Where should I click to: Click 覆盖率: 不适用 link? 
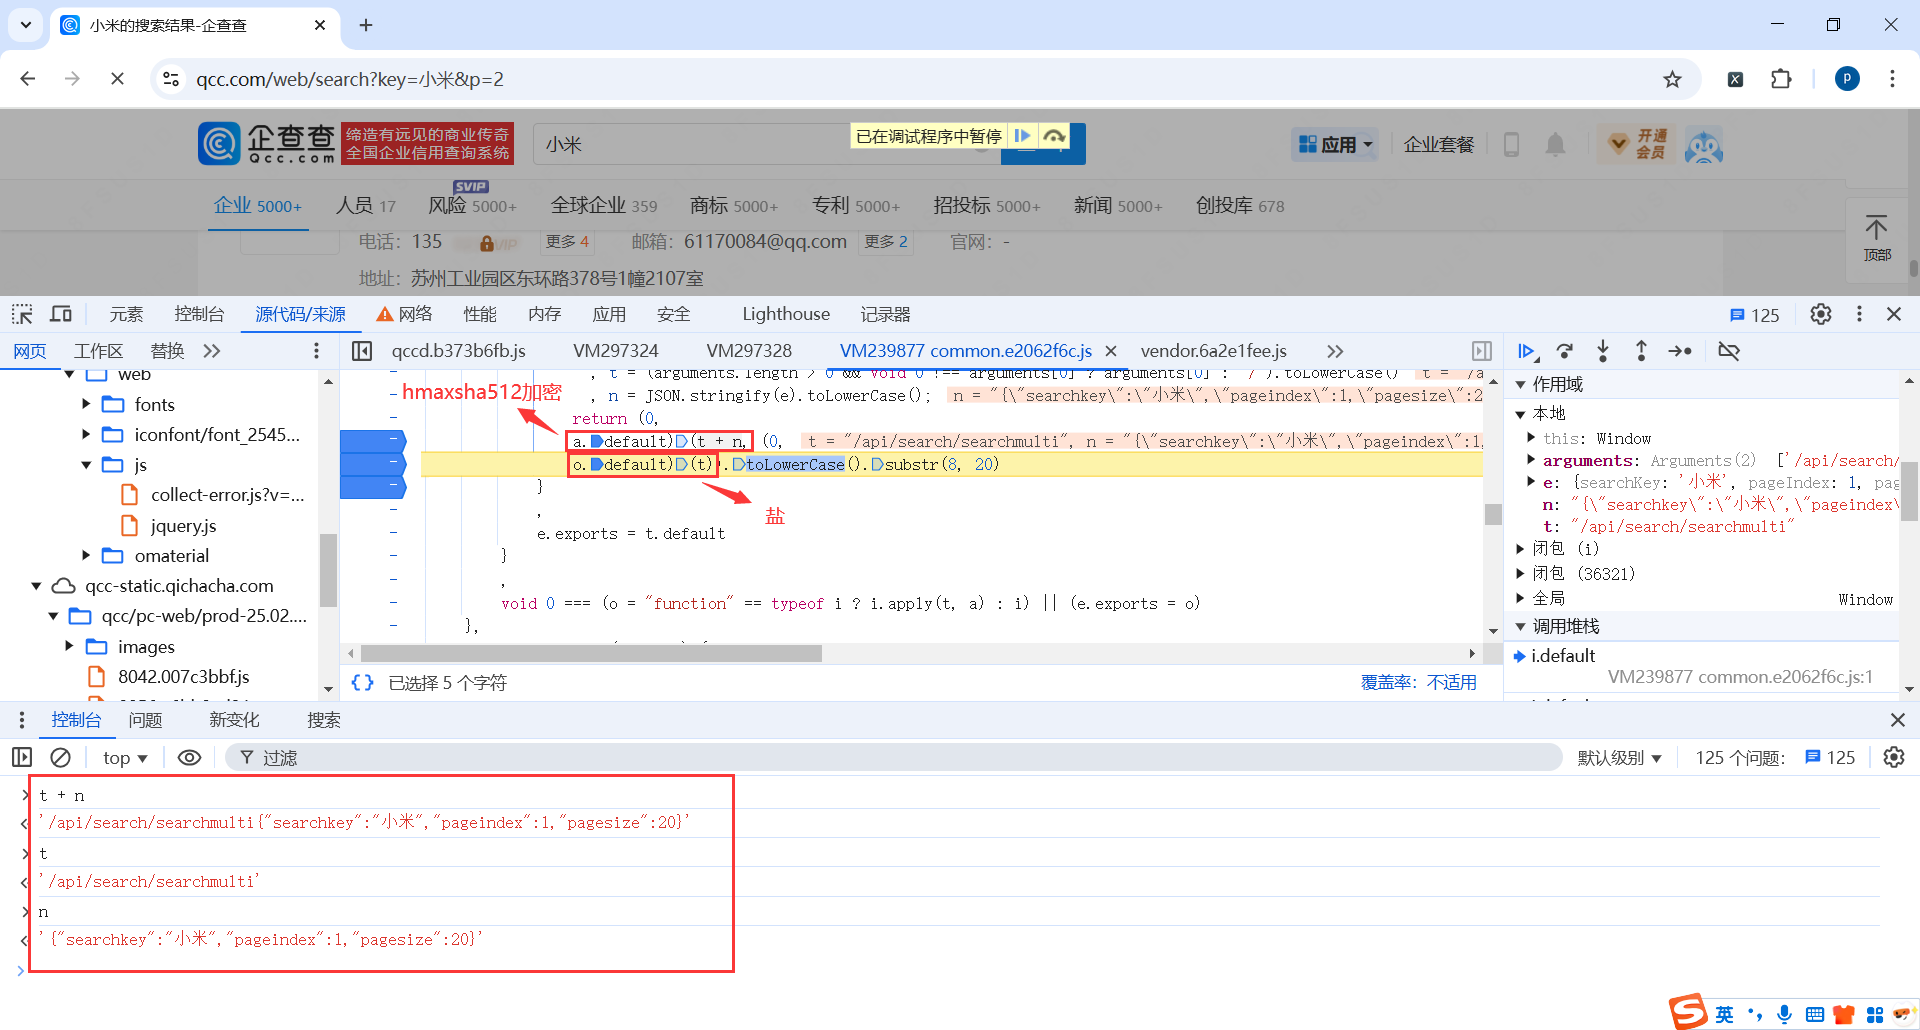(x=1419, y=683)
